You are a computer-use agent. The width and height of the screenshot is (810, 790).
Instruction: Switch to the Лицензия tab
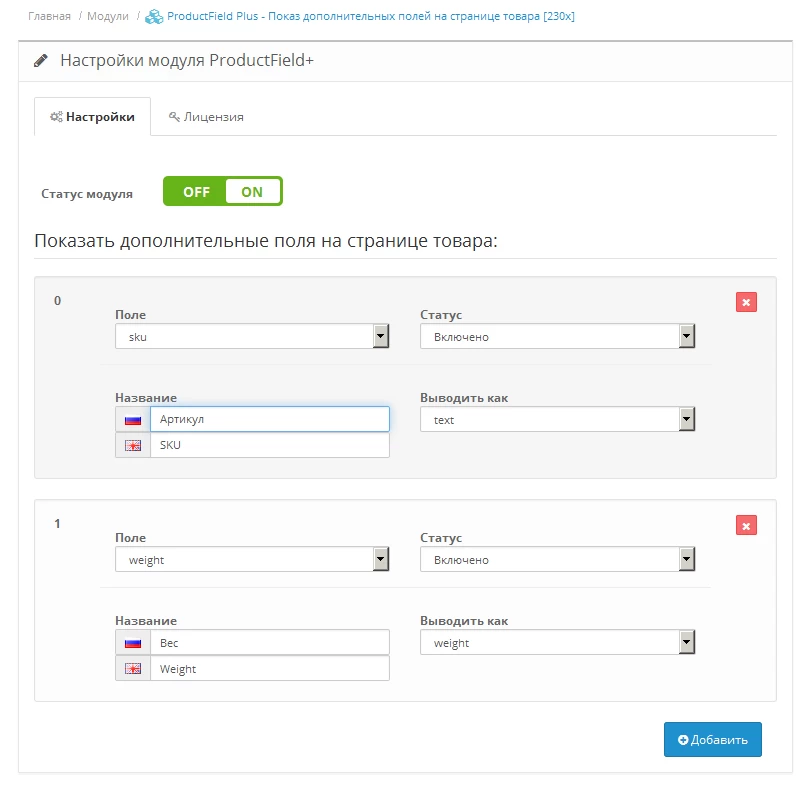[x=206, y=117]
